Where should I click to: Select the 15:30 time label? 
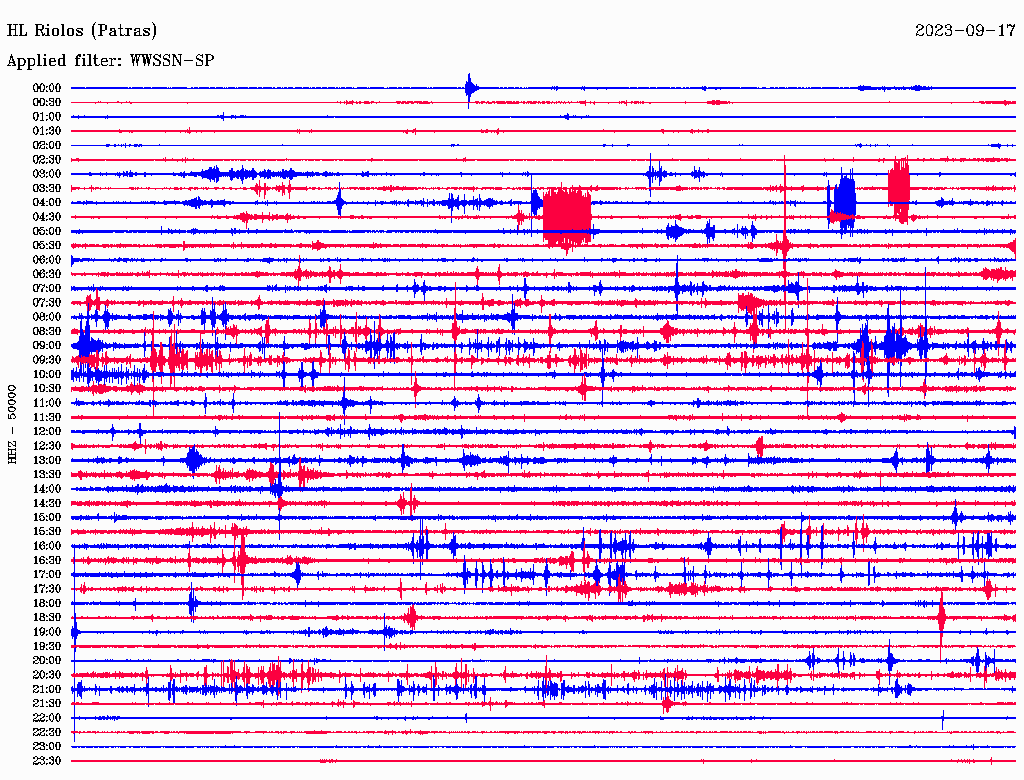[x=47, y=532]
